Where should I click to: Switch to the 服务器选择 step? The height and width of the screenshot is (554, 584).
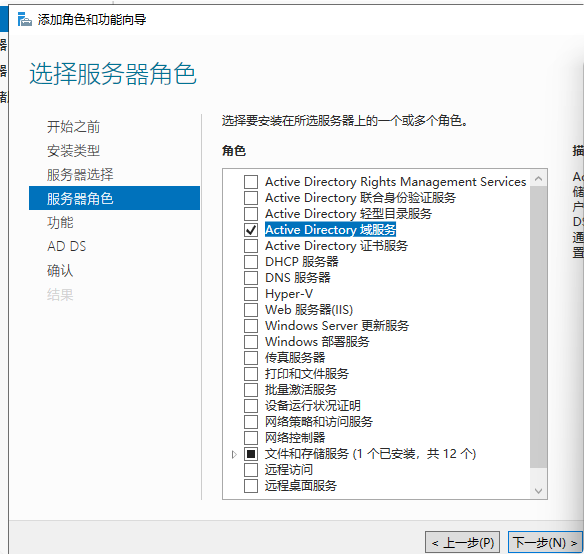(x=80, y=175)
